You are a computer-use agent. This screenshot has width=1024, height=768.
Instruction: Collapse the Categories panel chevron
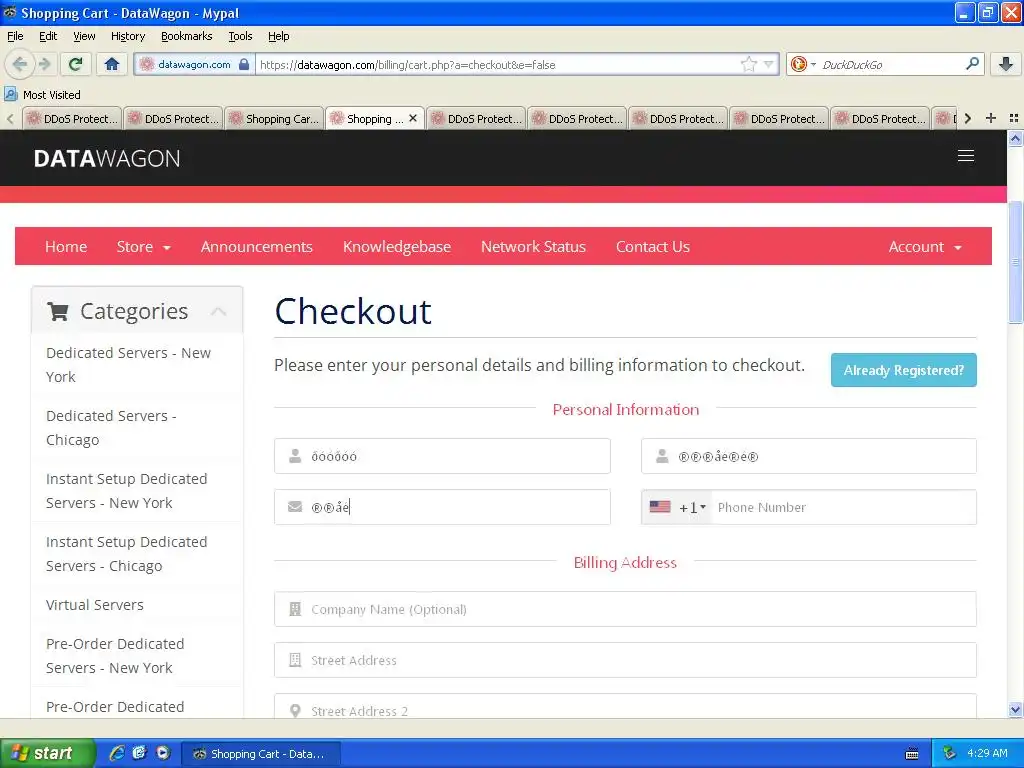tap(218, 312)
